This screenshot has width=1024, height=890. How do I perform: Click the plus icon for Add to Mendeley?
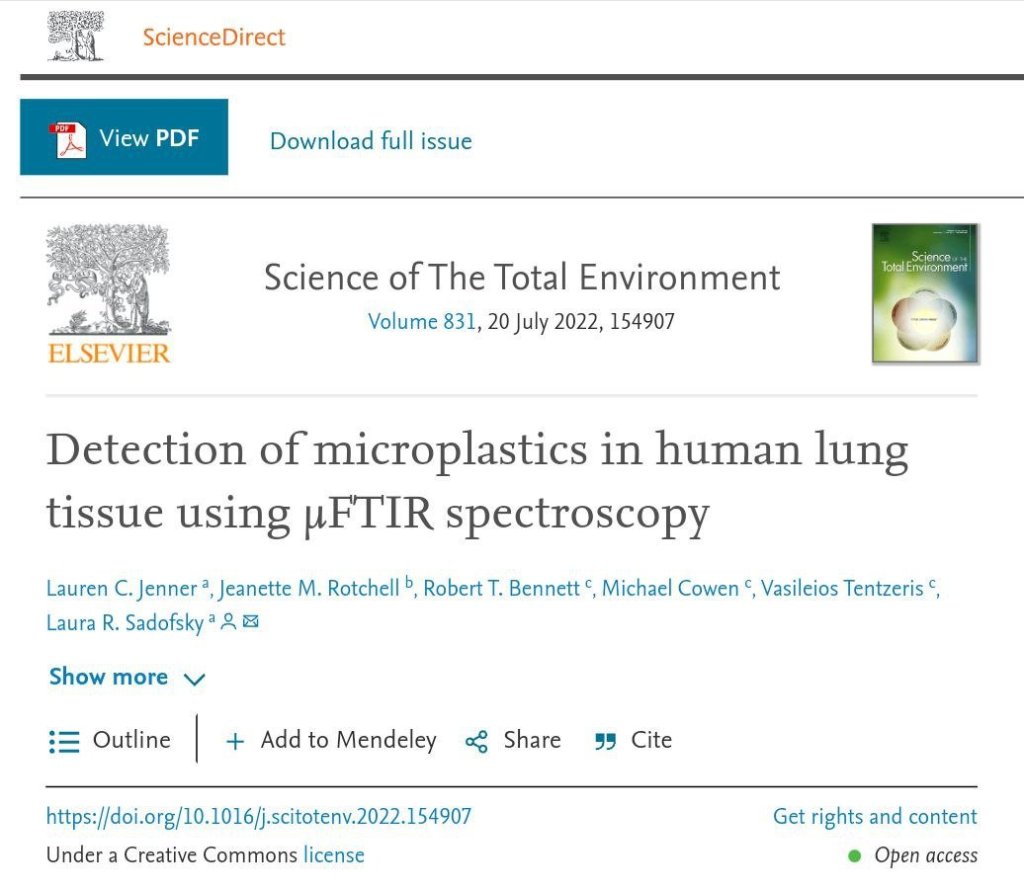point(235,741)
